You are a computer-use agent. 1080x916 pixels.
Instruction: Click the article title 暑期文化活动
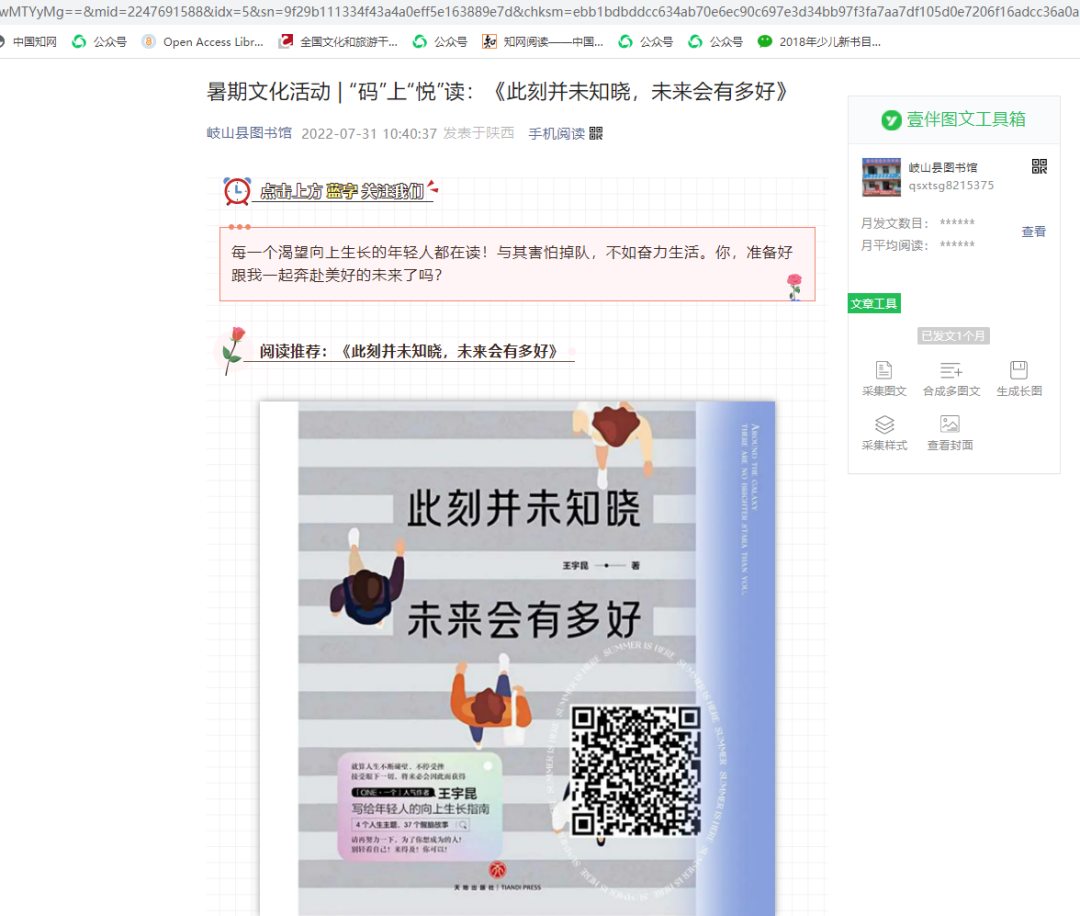(497, 92)
